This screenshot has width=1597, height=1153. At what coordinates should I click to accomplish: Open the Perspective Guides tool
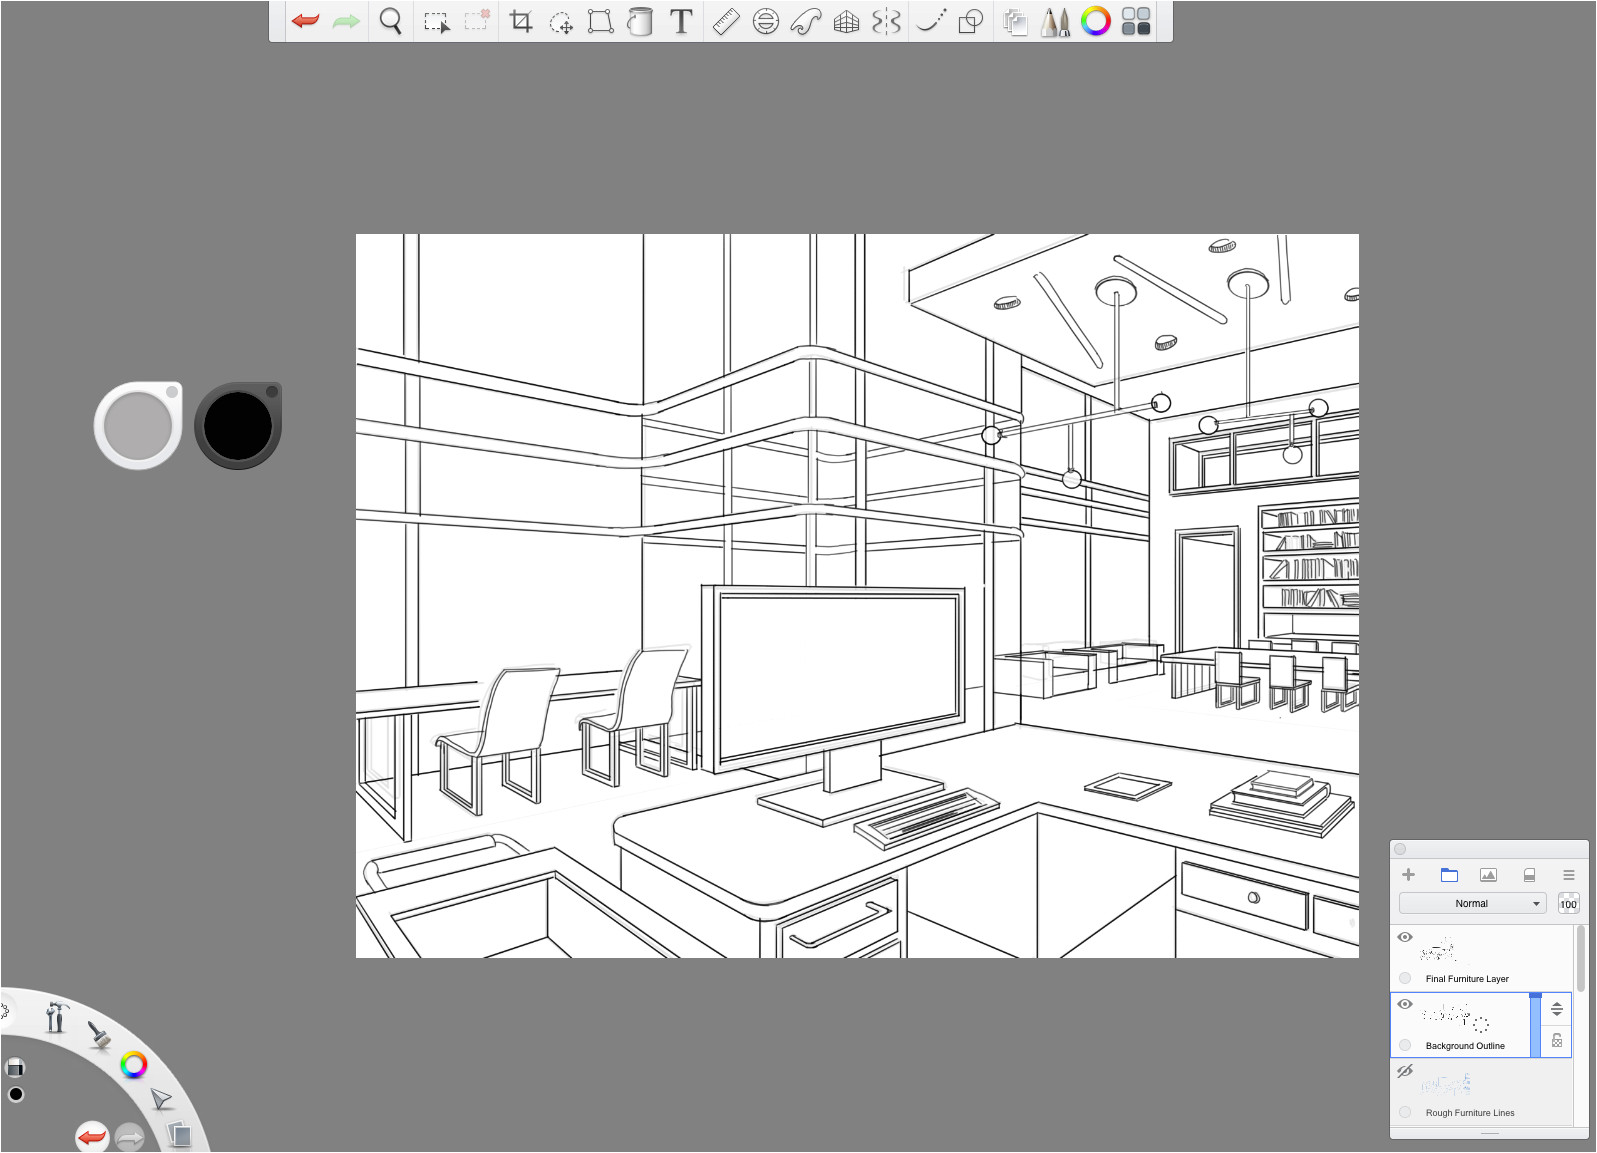coord(846,21)
